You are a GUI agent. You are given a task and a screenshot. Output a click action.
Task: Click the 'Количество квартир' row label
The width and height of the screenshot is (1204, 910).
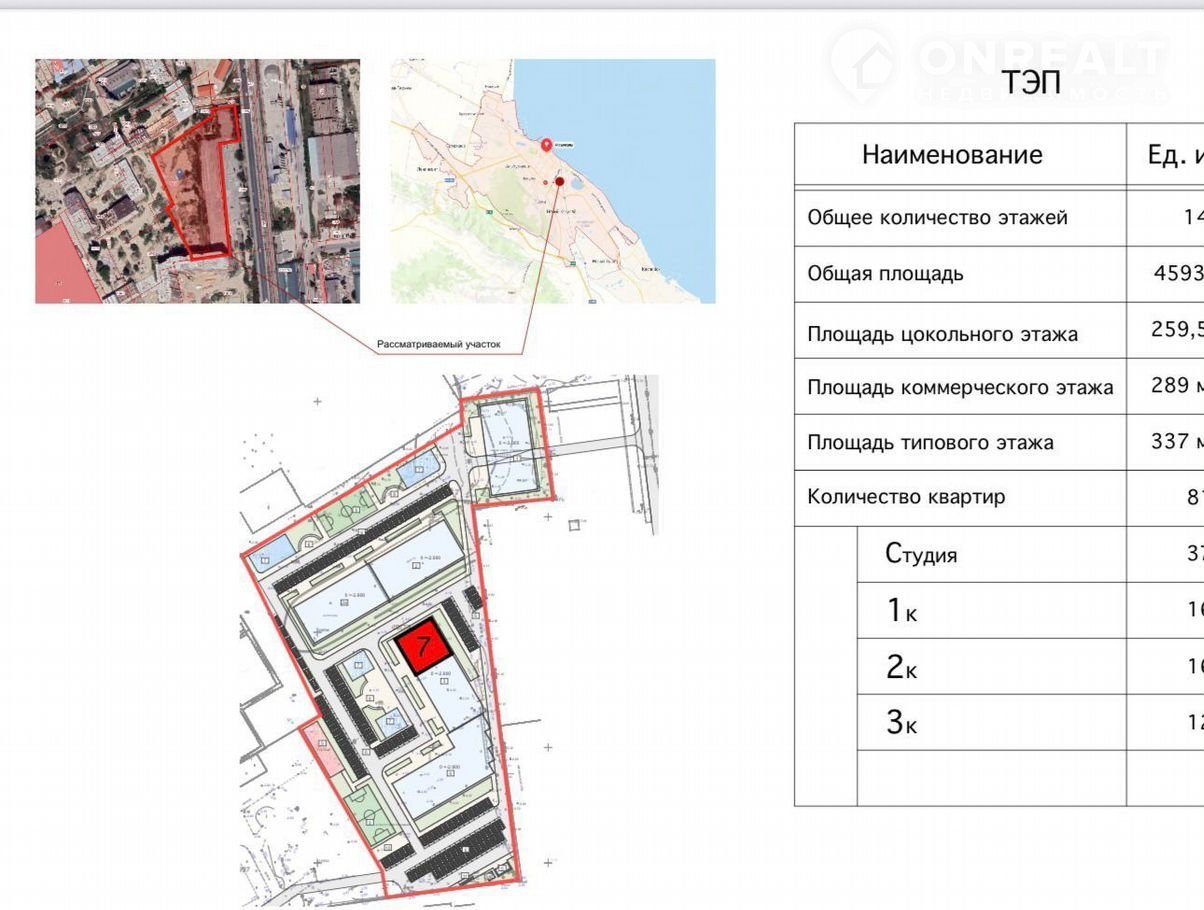(x=906, y=497)
